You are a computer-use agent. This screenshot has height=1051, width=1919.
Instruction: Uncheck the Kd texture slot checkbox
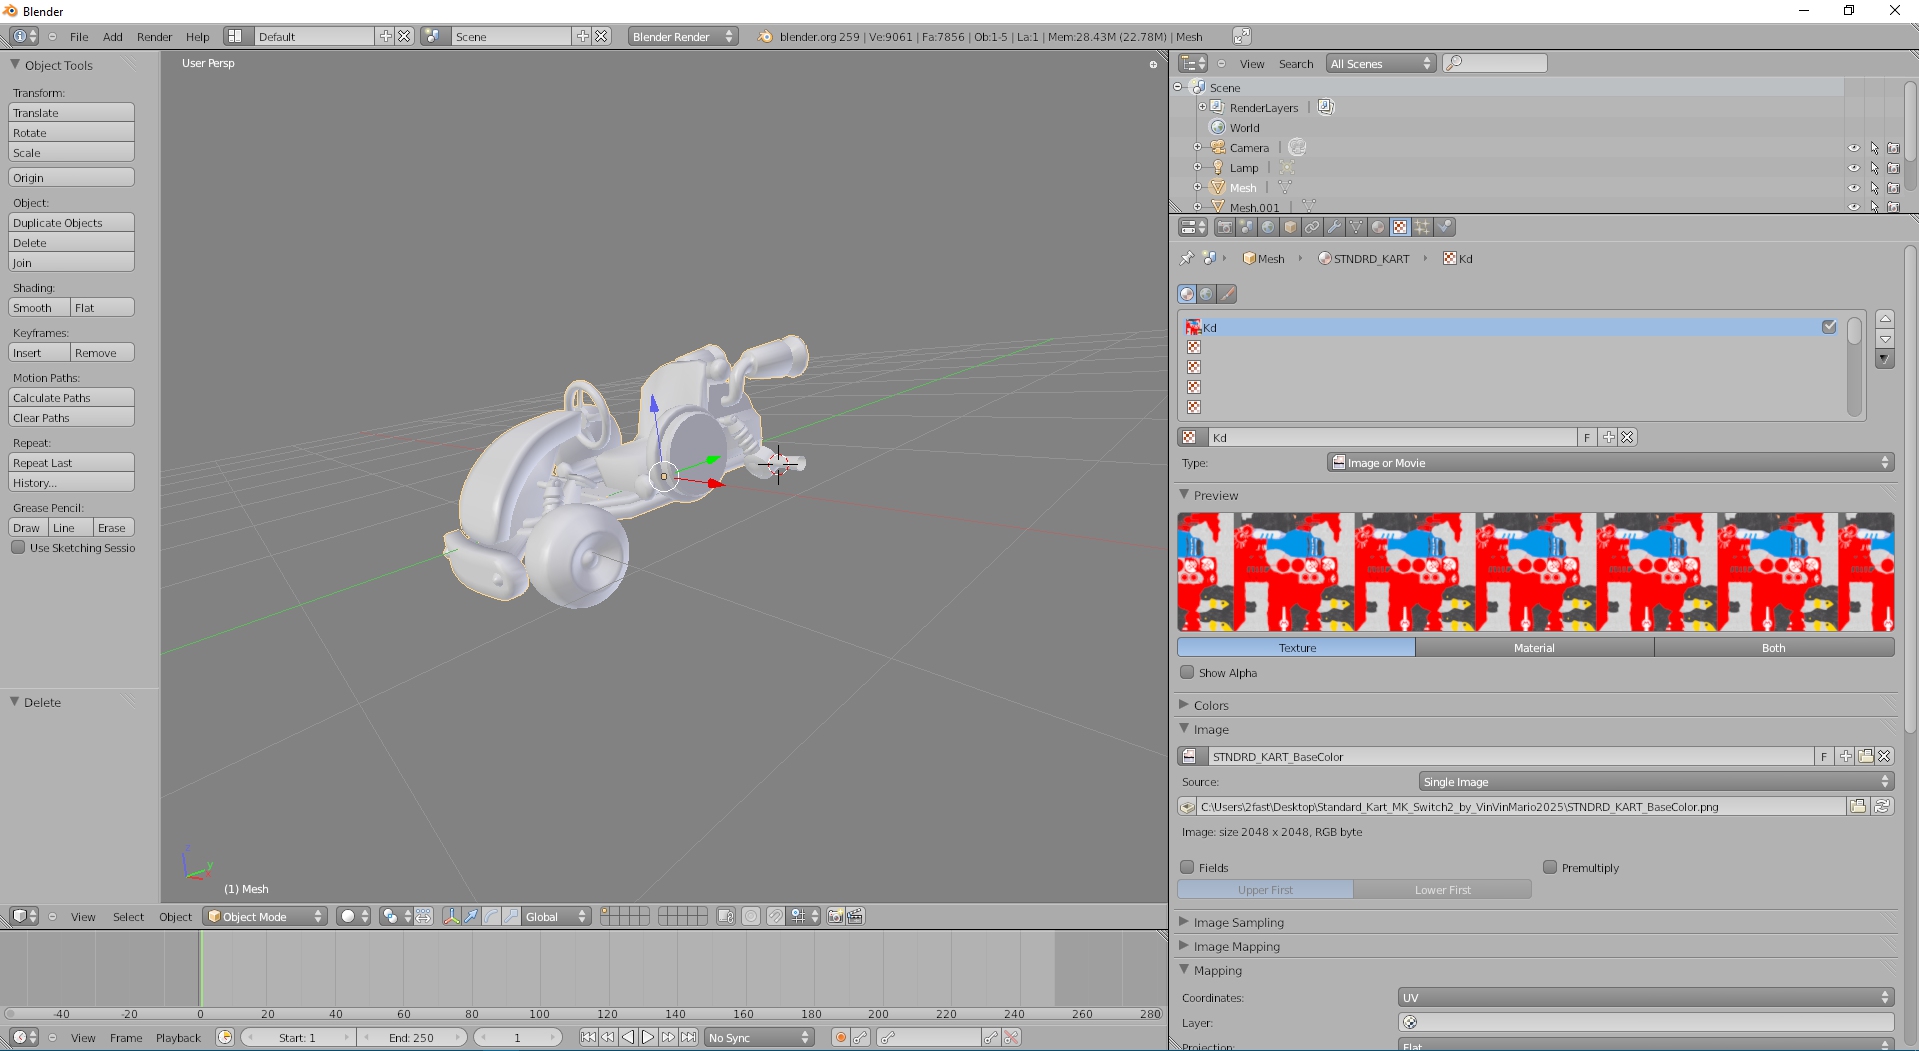(1829, 327)
